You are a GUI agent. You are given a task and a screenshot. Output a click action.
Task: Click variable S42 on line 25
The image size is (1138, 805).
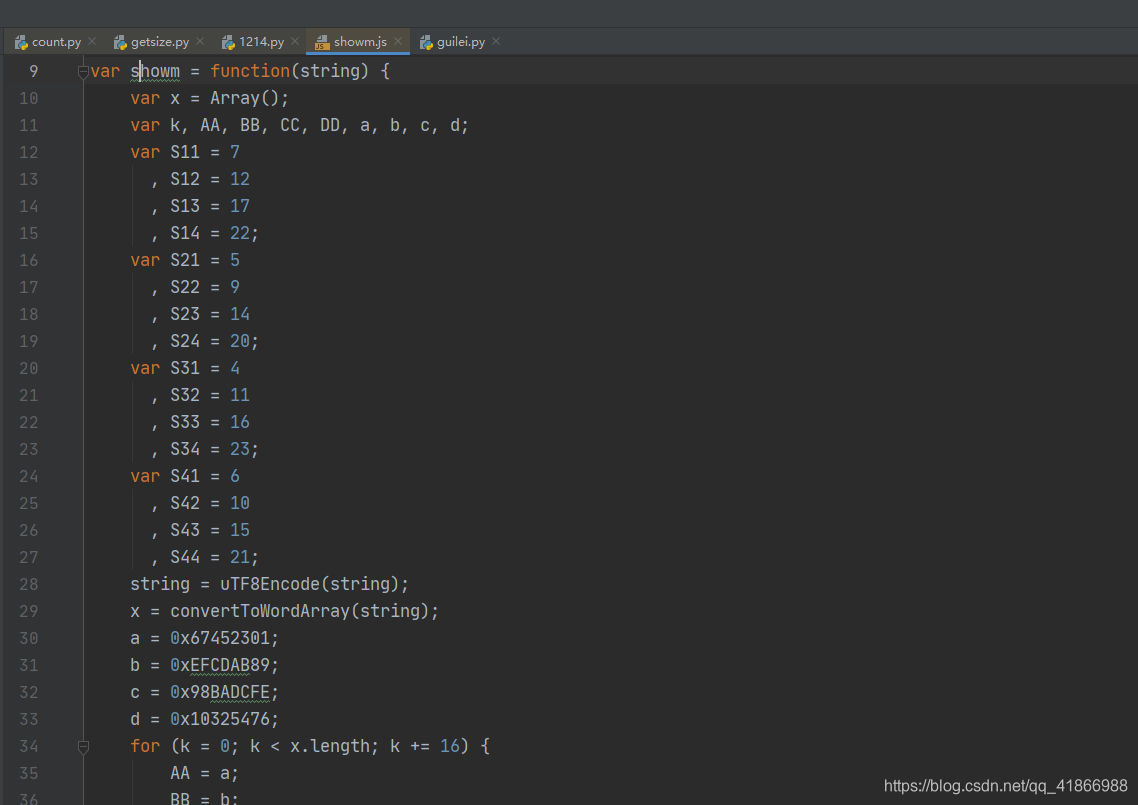point(185,503)
